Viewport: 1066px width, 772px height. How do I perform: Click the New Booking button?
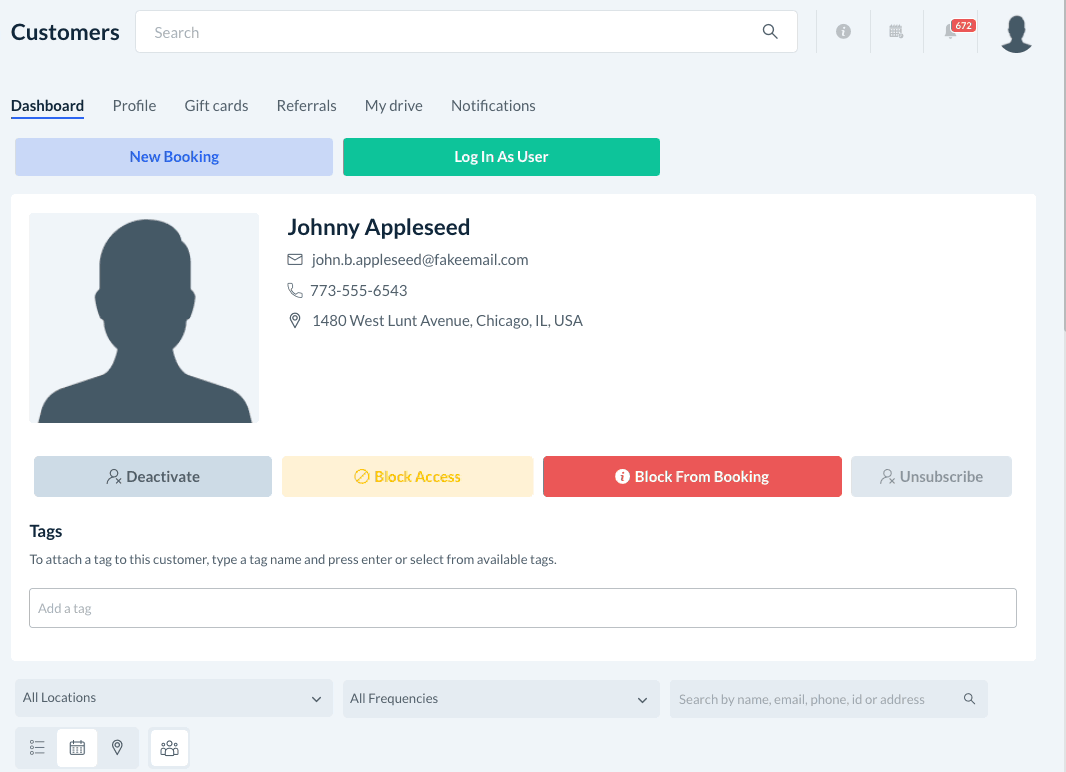(174, 157)
